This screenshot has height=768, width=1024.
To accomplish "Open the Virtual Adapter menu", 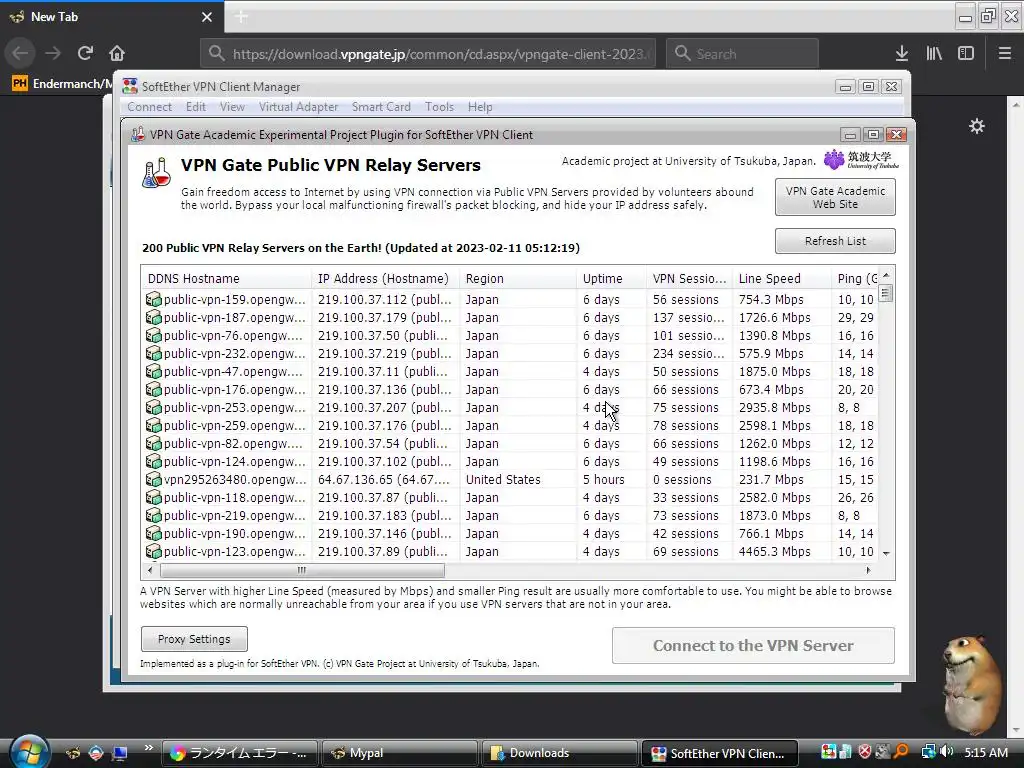I will (298, 107).
